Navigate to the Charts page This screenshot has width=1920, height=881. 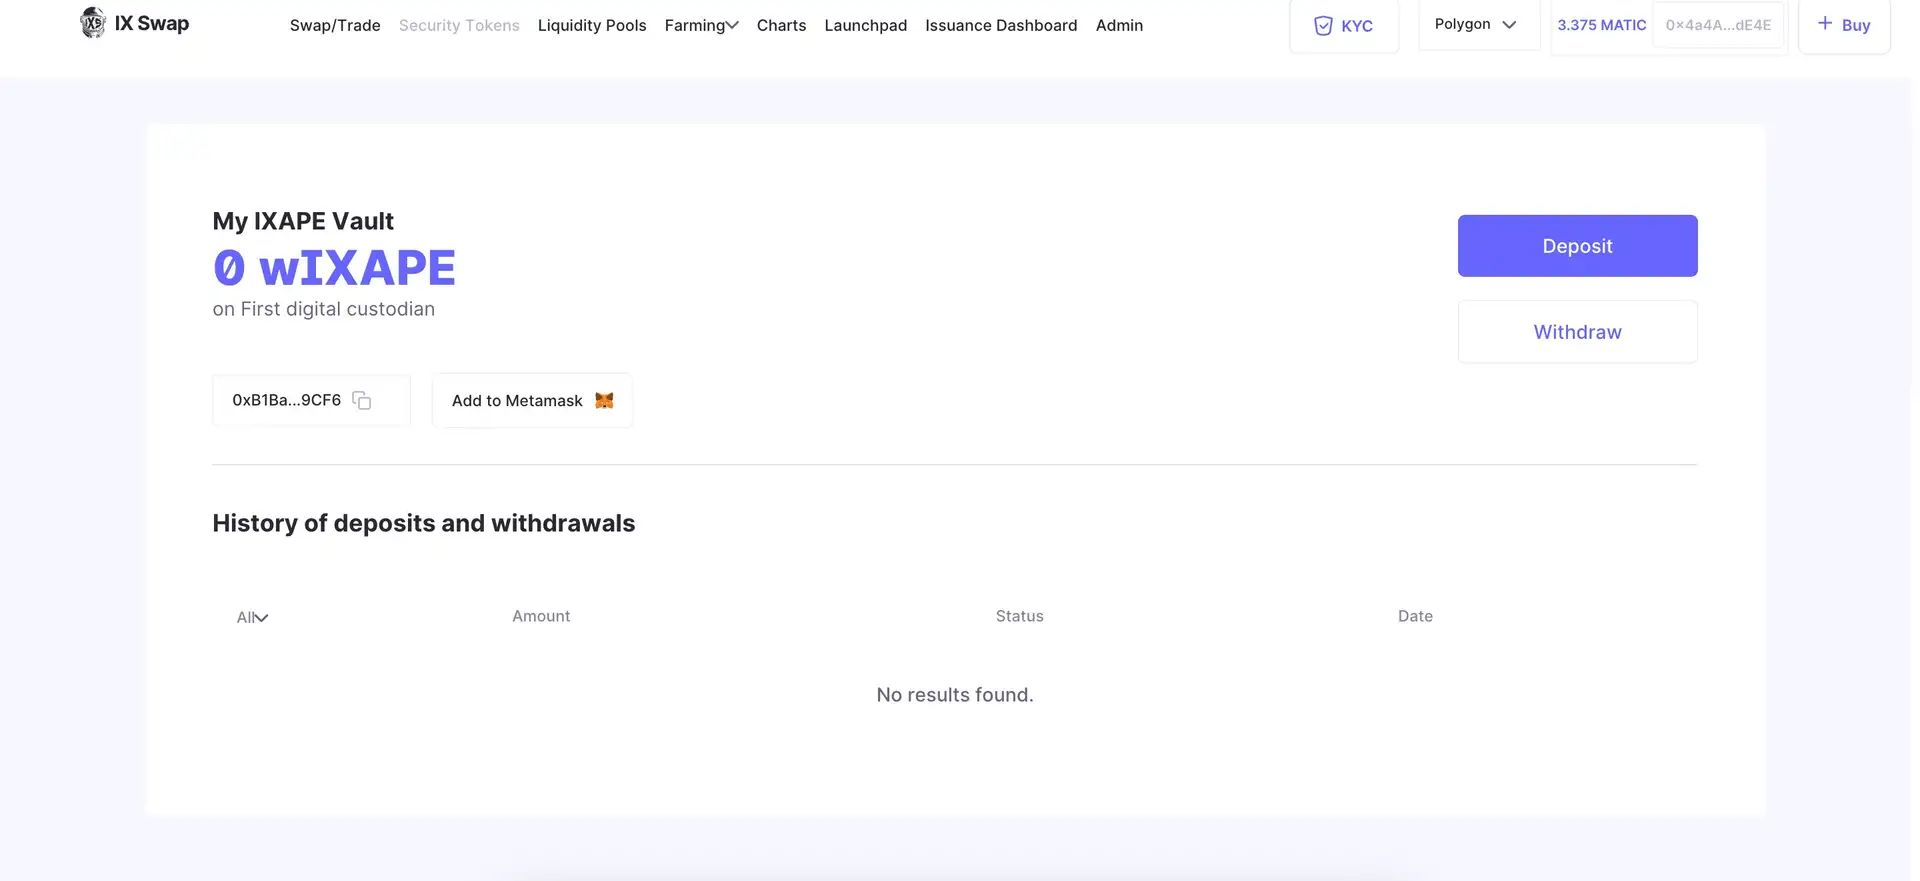click(781, 25)
